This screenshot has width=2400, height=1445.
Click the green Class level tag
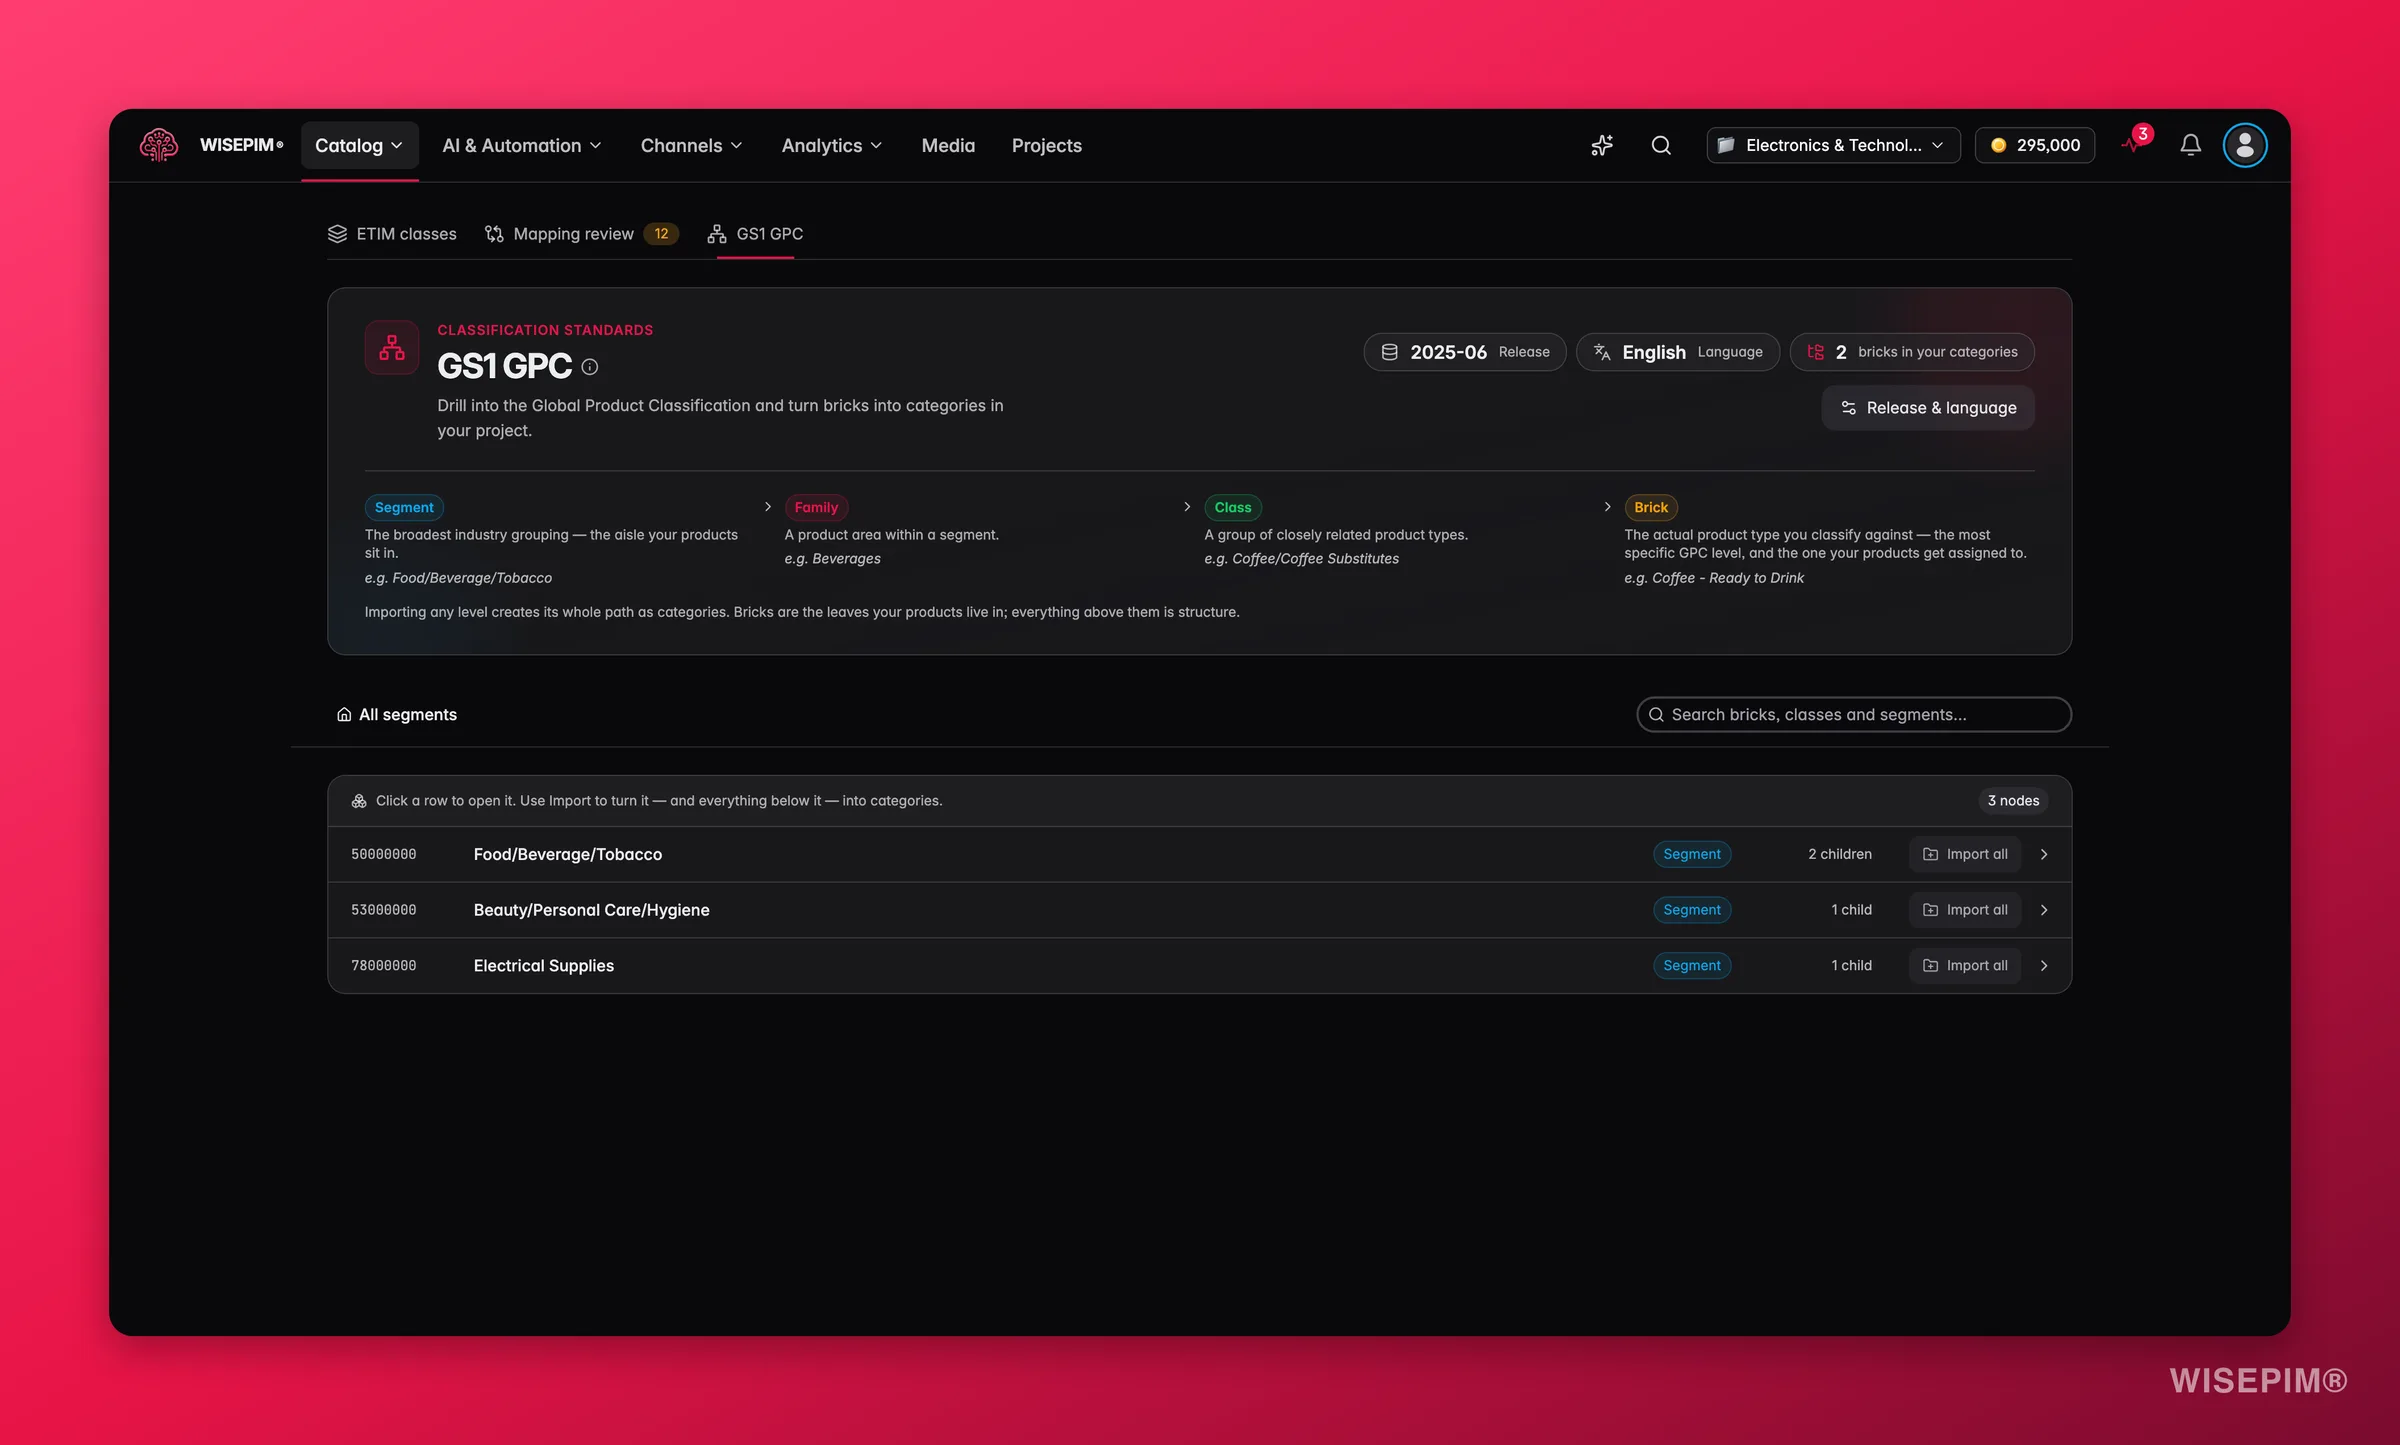tap(1233, 507)
